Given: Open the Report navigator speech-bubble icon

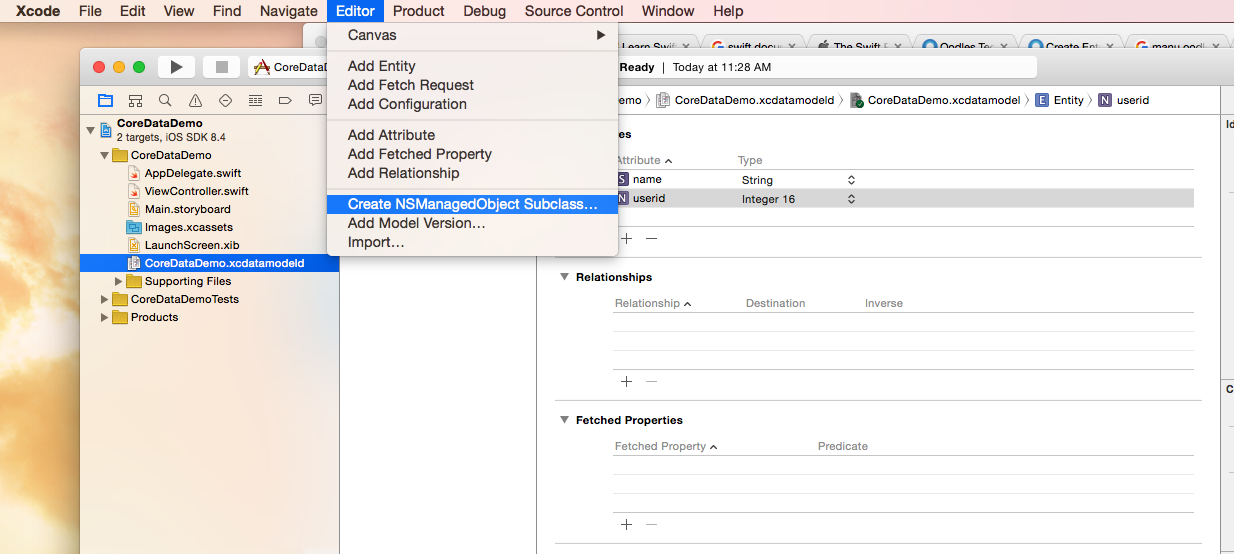Looking at the screenshot, I should pyautogui.click(x=315, y=100).
